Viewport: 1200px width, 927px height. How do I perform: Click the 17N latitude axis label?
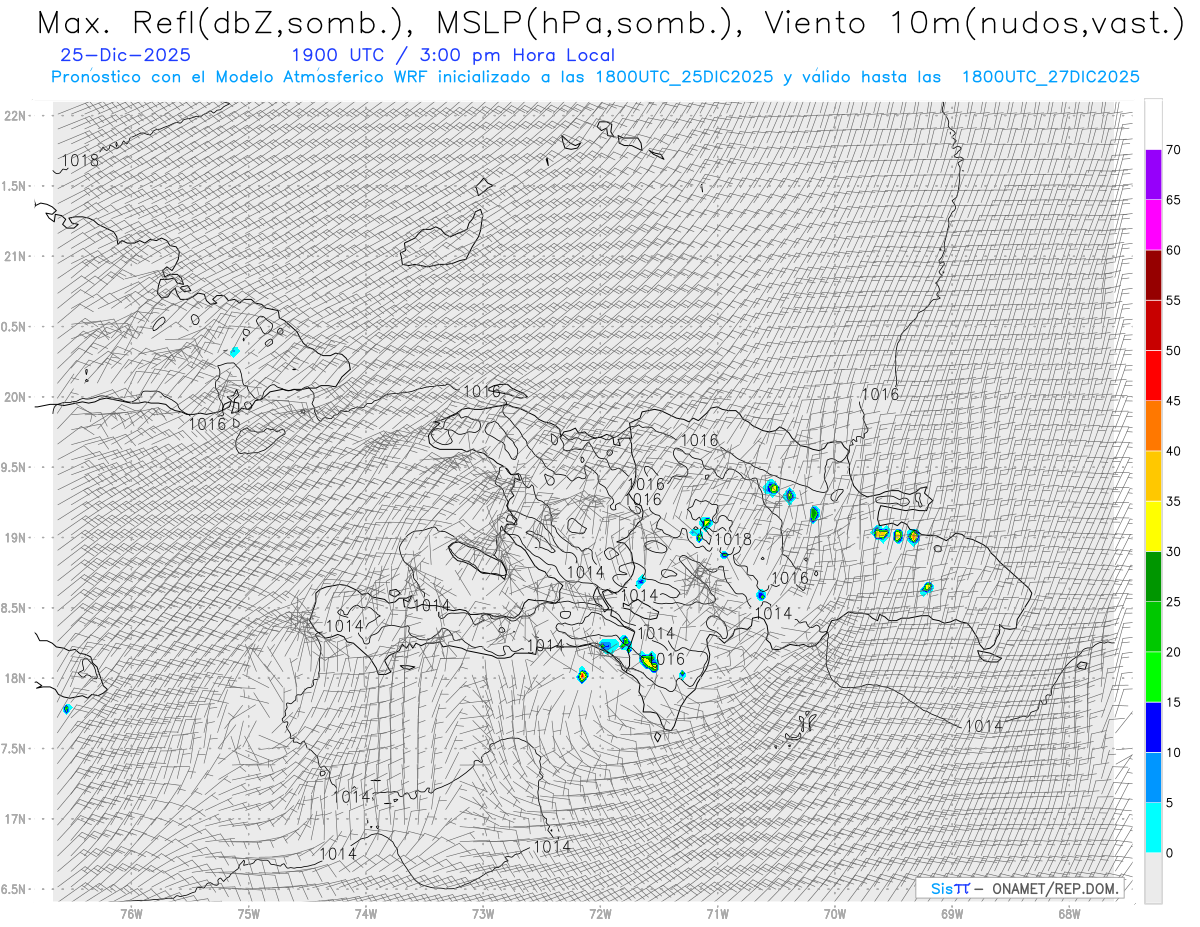click(x=14, y=819)
